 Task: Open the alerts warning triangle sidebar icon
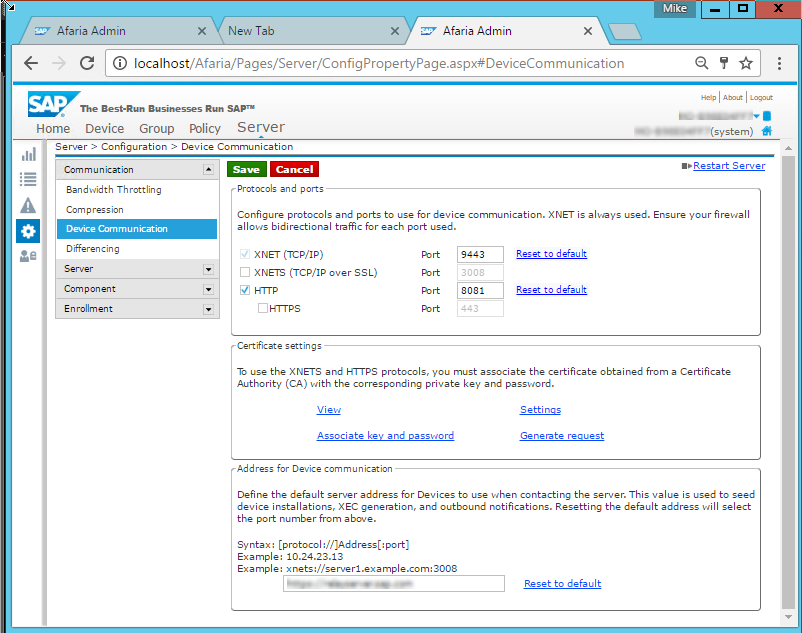[x=28, y=205]
